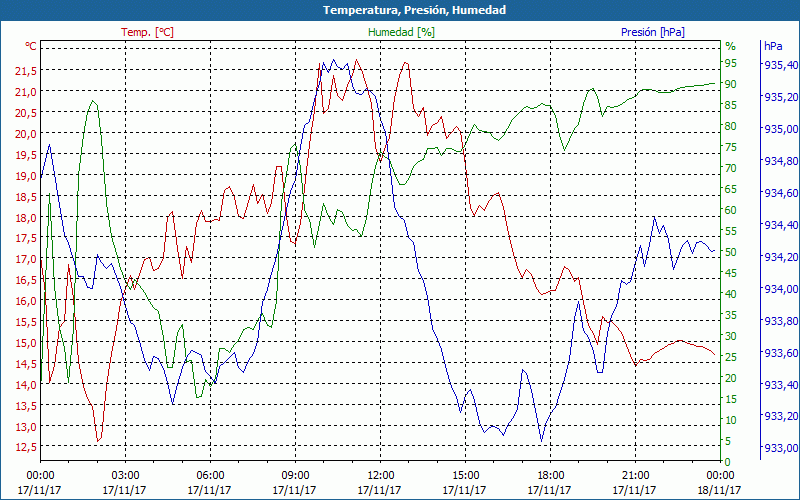Click the 933,40 pressure axis value
The height and width of the screenshot is (500, 800).
pyautogui.click(x=780, y=384)
